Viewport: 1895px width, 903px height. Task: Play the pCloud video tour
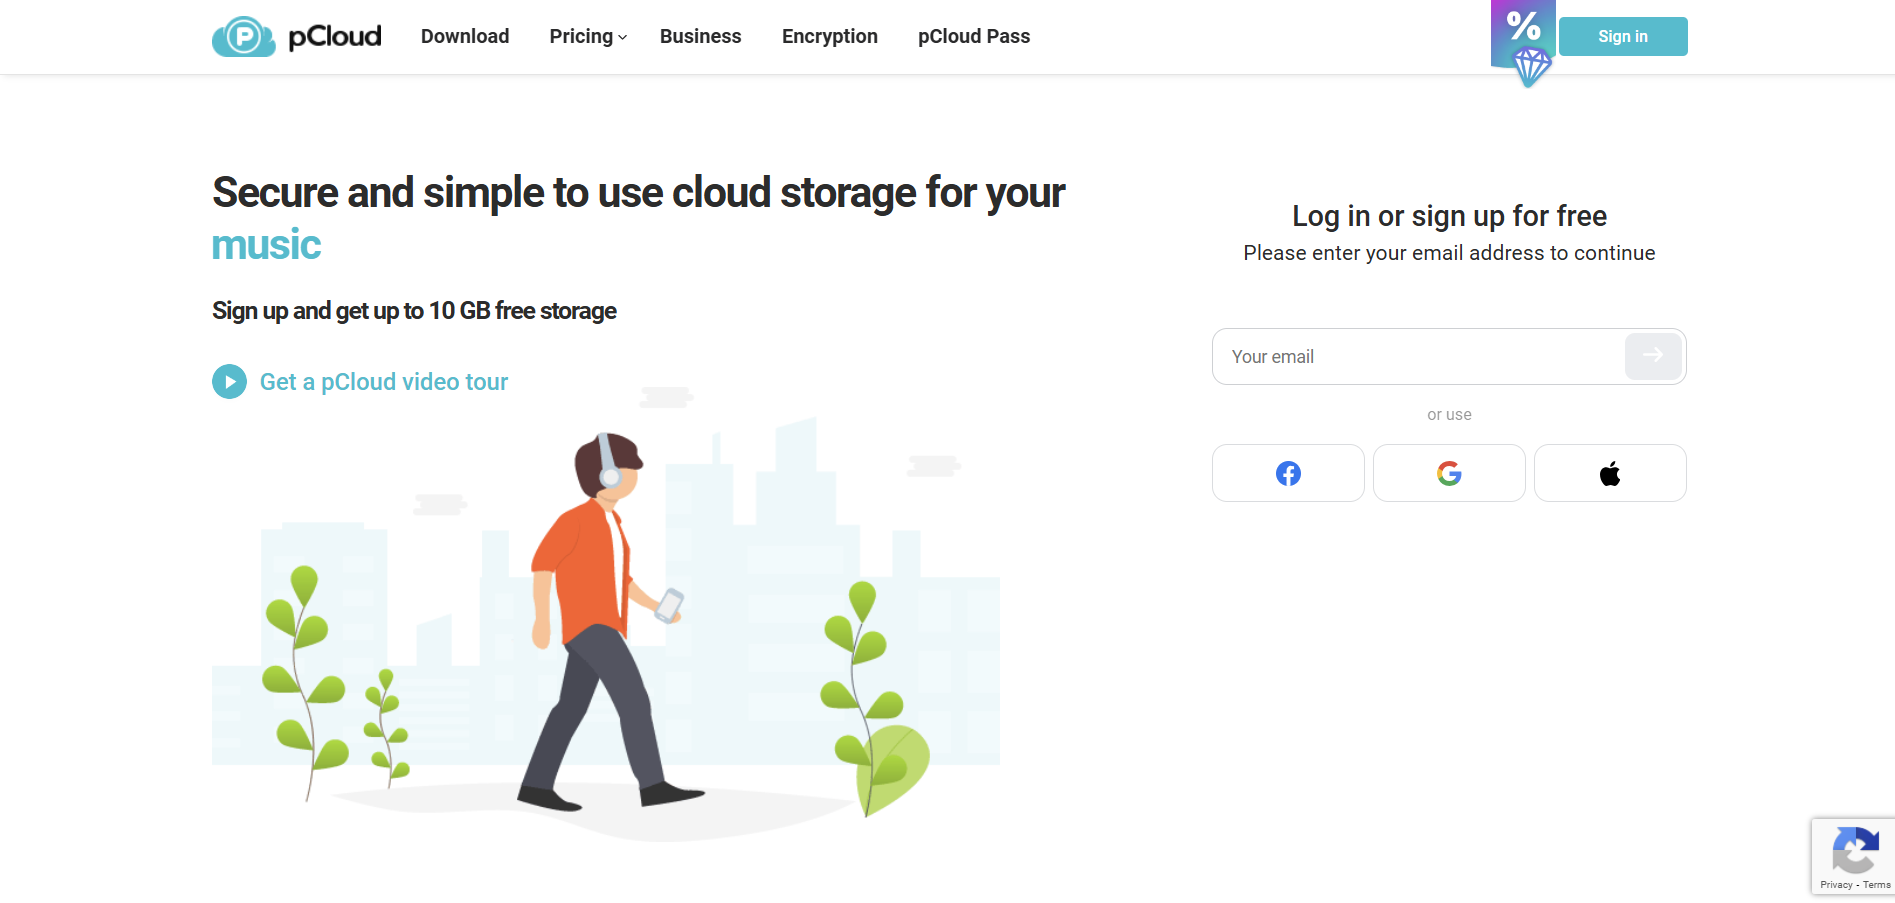pyautogui.click(x=229, y=381)
